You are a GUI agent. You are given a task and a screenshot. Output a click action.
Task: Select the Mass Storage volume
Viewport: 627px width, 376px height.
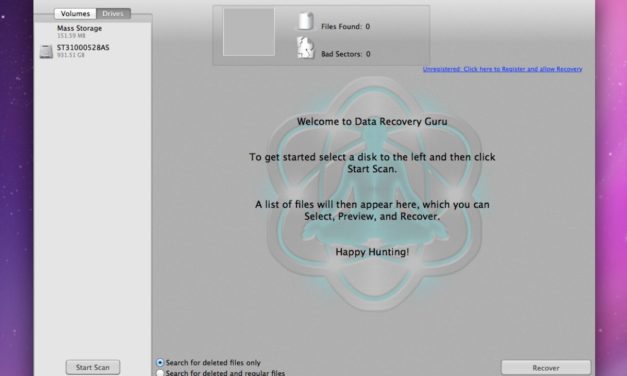point(93,31)
